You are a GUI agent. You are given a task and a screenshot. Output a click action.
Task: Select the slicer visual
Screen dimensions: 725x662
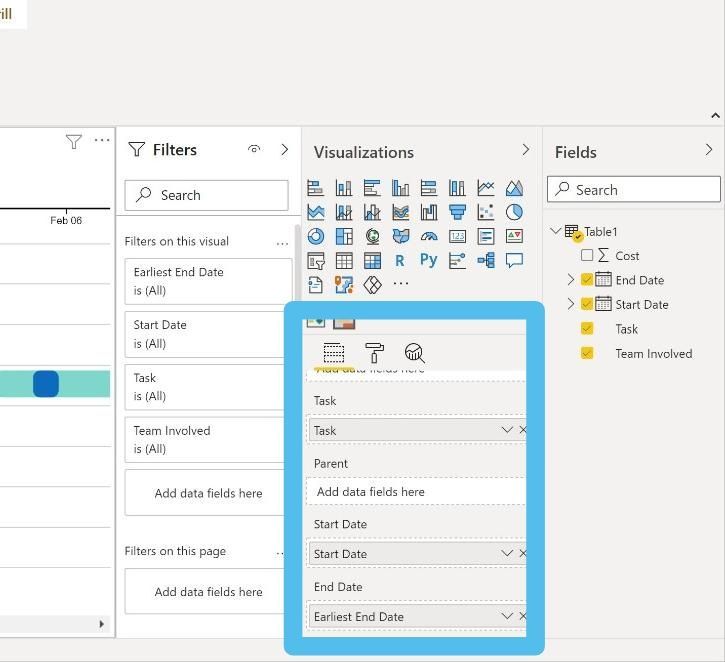[315, 261]
